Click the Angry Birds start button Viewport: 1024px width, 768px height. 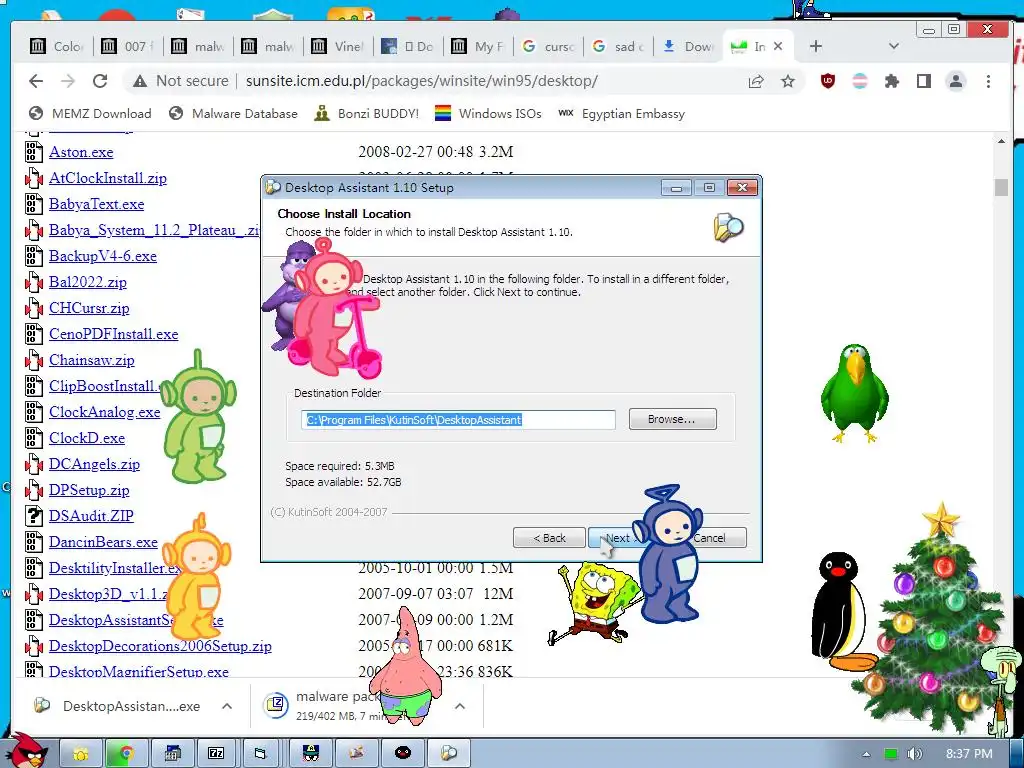tap(26, 752)
